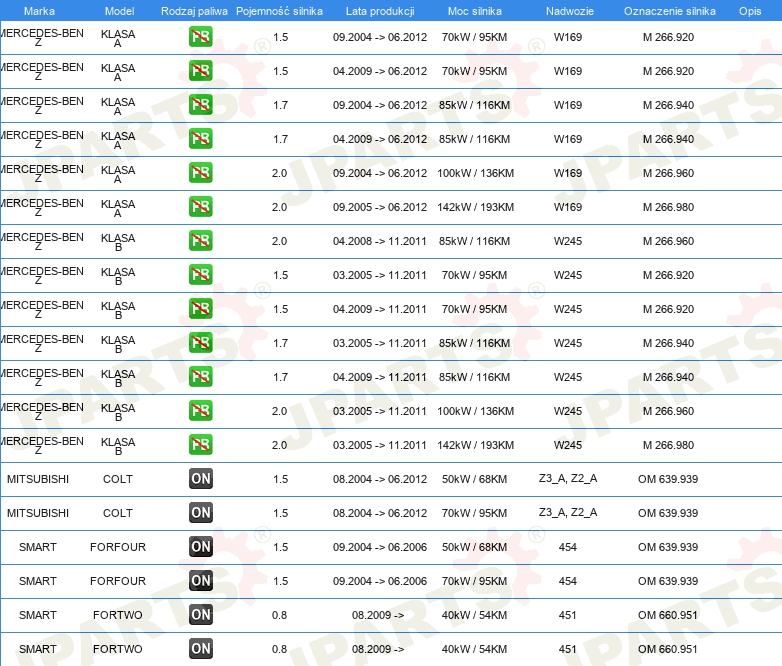Click ON diesel icon for Colt 50kW row
This screenshot has height=666, width=782.
pyautogui.click(x=200, y=478)
